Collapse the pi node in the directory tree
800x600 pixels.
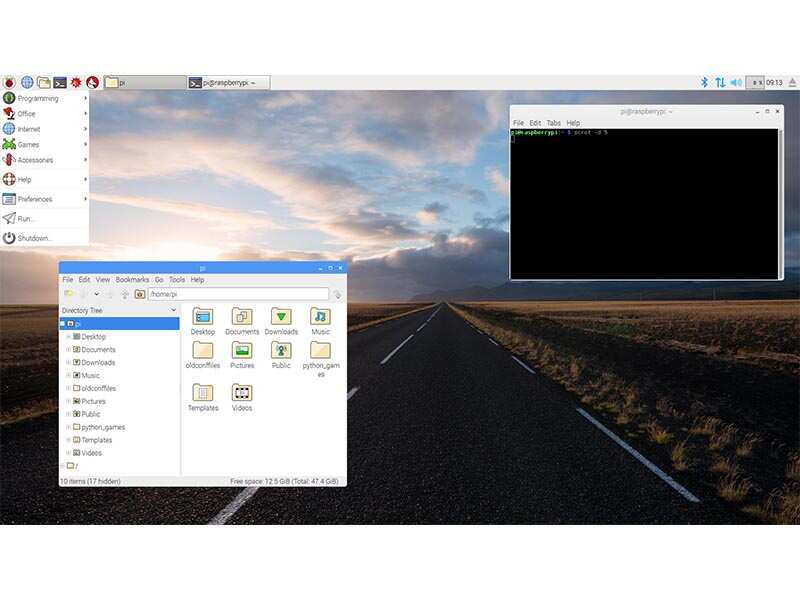point(64,322)
